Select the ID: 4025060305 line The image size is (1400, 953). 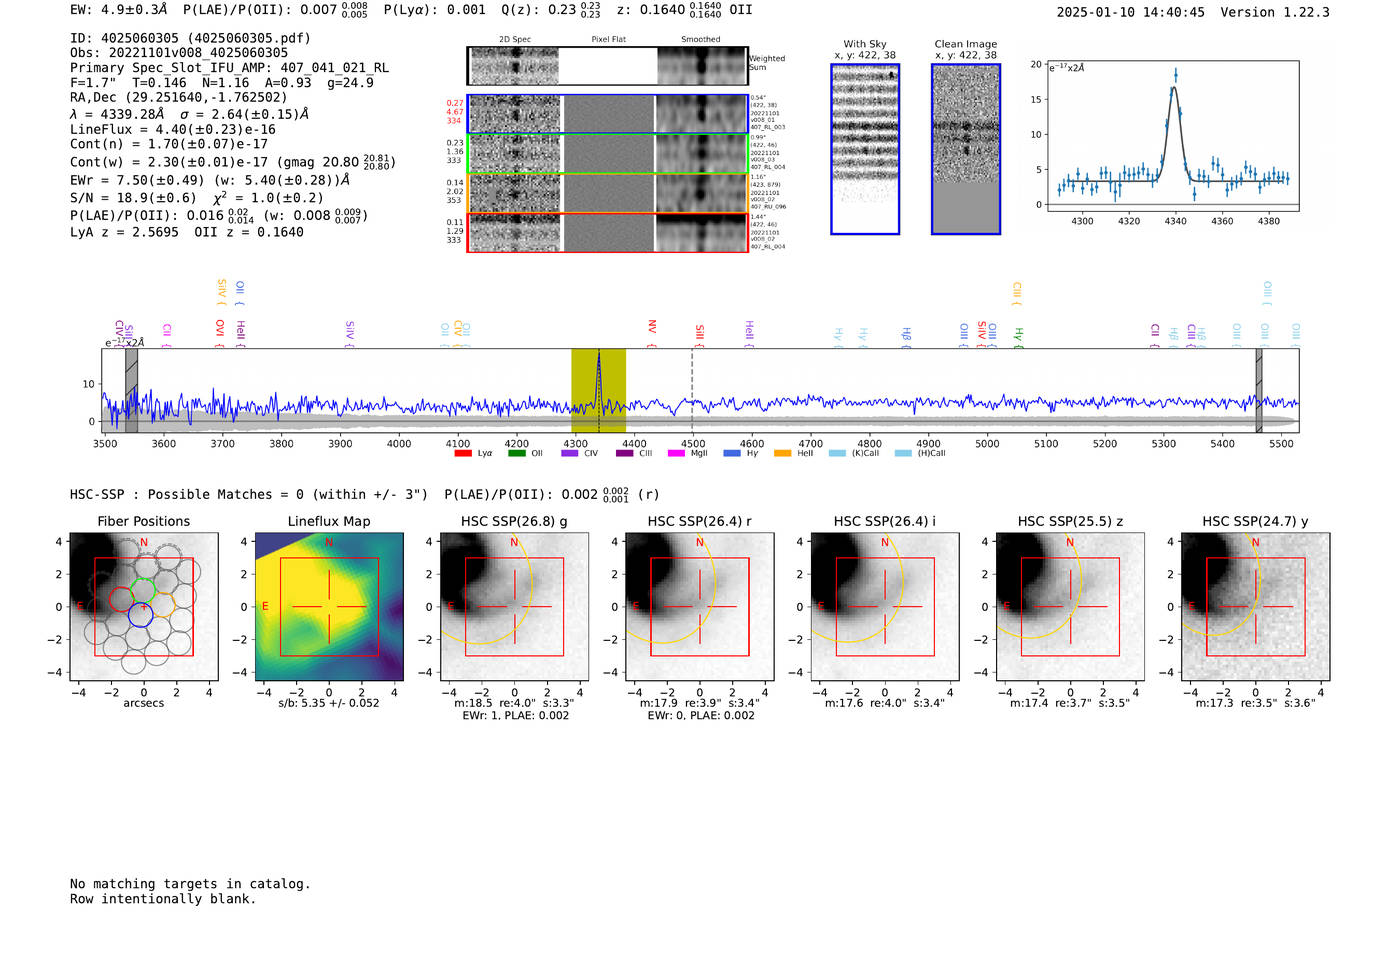click(190, 38)
